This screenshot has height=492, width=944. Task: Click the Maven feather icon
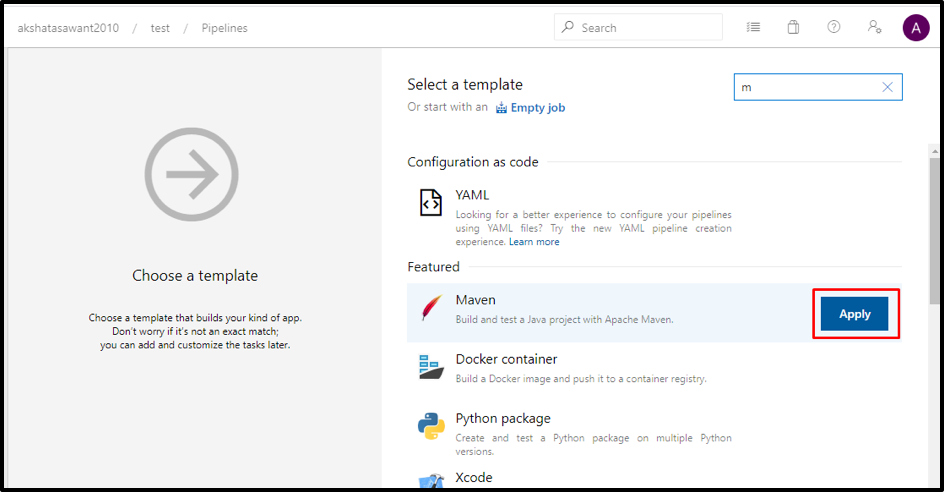click(x=430, y=309)
